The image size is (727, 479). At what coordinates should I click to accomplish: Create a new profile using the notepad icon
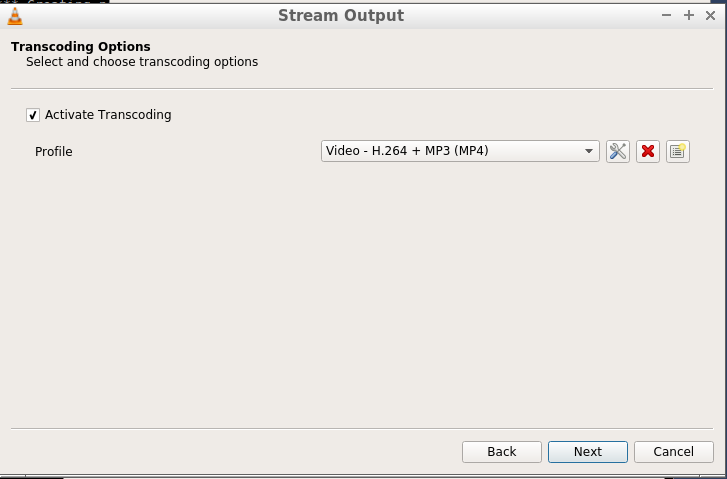(x=678, y=151)
